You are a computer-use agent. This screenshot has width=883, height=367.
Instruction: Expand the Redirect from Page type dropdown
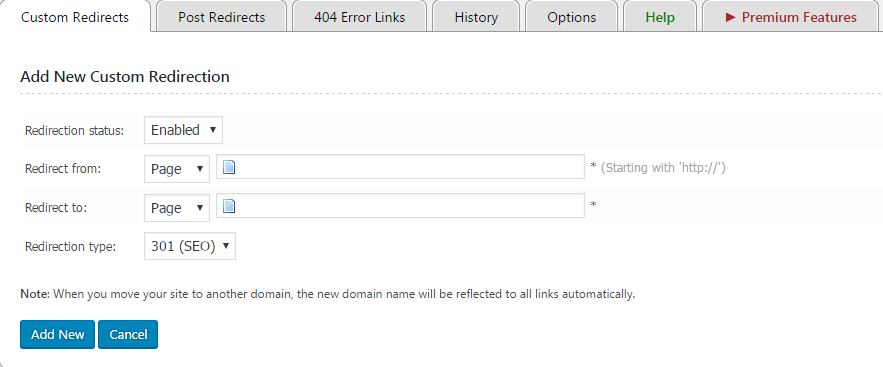(177, 169)
